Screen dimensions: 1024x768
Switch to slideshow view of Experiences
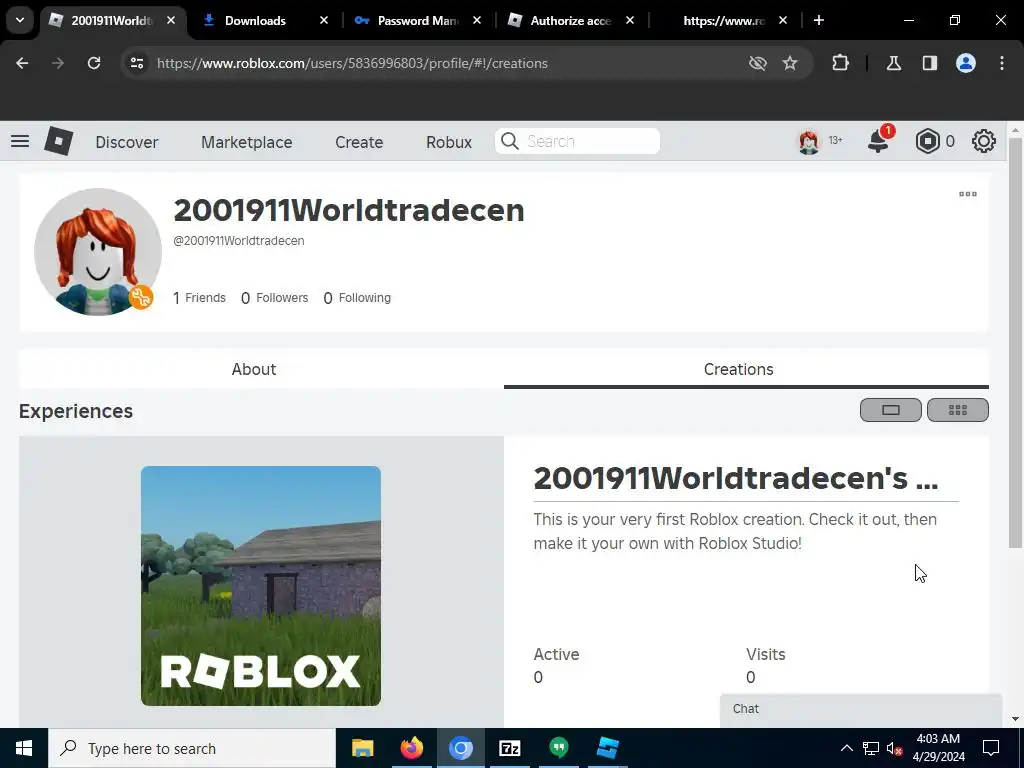click(x=890, y=410)
